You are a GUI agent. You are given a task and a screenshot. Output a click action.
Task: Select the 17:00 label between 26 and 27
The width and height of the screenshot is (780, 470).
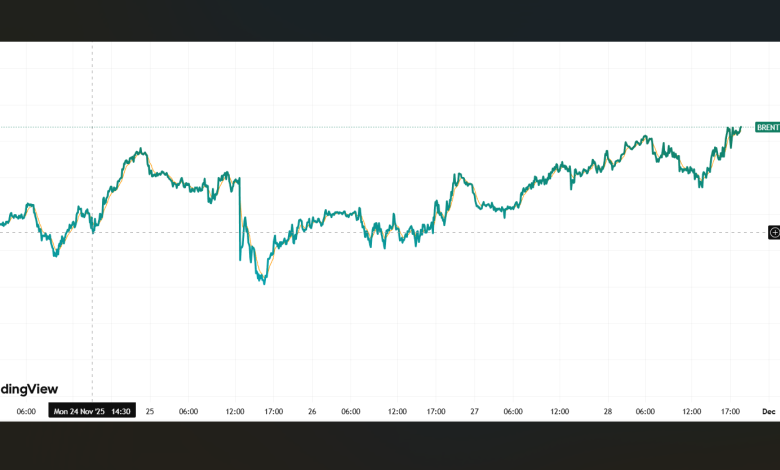(x=436, y=411)
